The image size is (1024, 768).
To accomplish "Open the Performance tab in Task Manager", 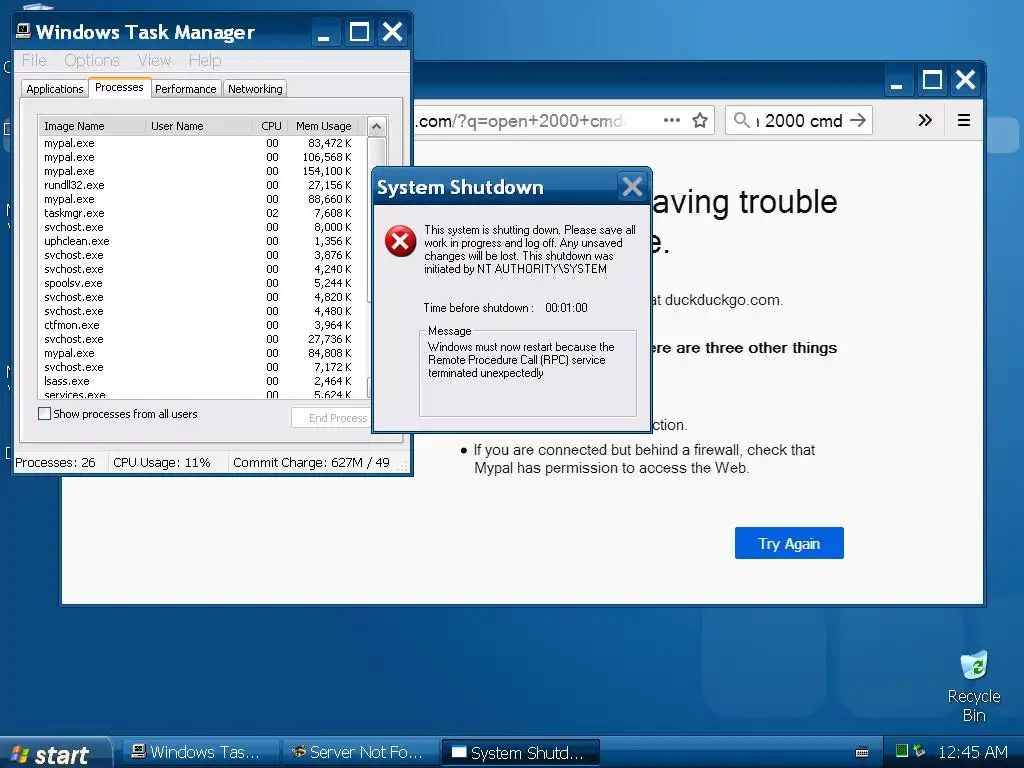I will [185, 89].
